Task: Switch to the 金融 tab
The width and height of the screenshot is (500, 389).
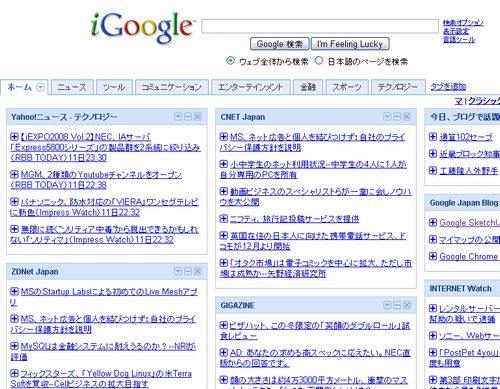Action: point(308,87)
